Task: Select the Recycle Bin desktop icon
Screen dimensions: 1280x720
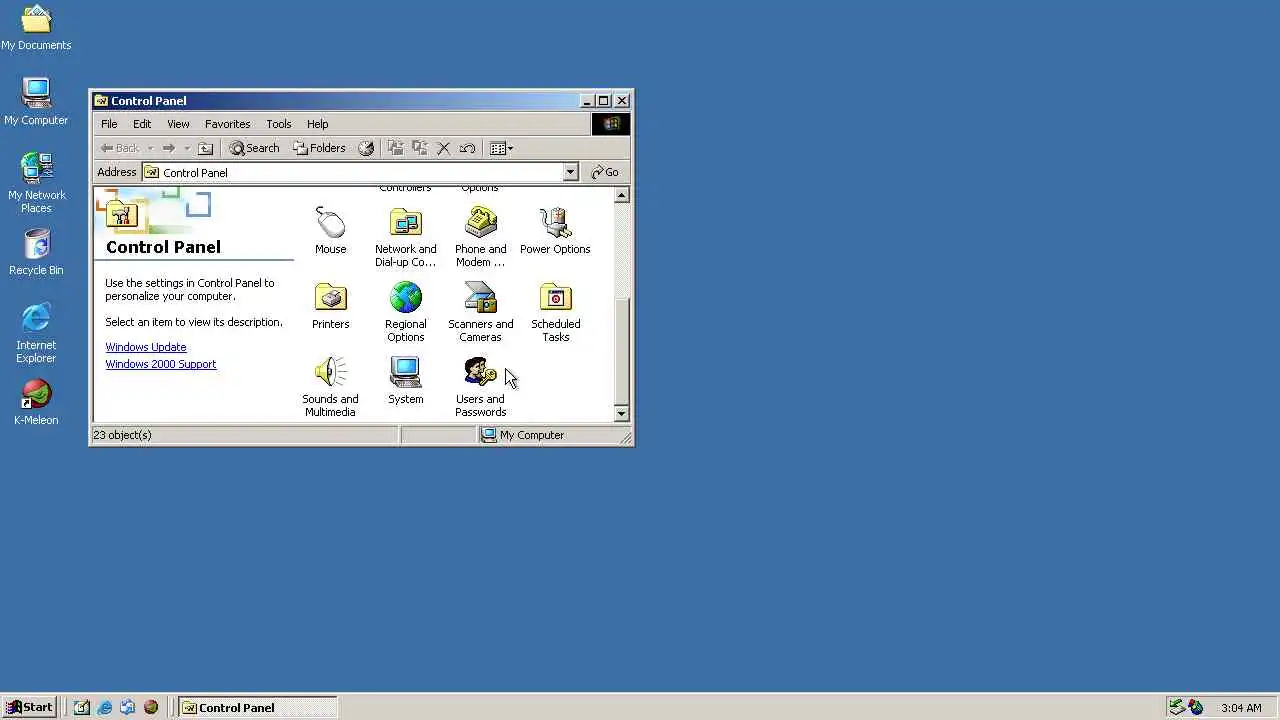Action: pyautogui.click(x=36, y=252)
